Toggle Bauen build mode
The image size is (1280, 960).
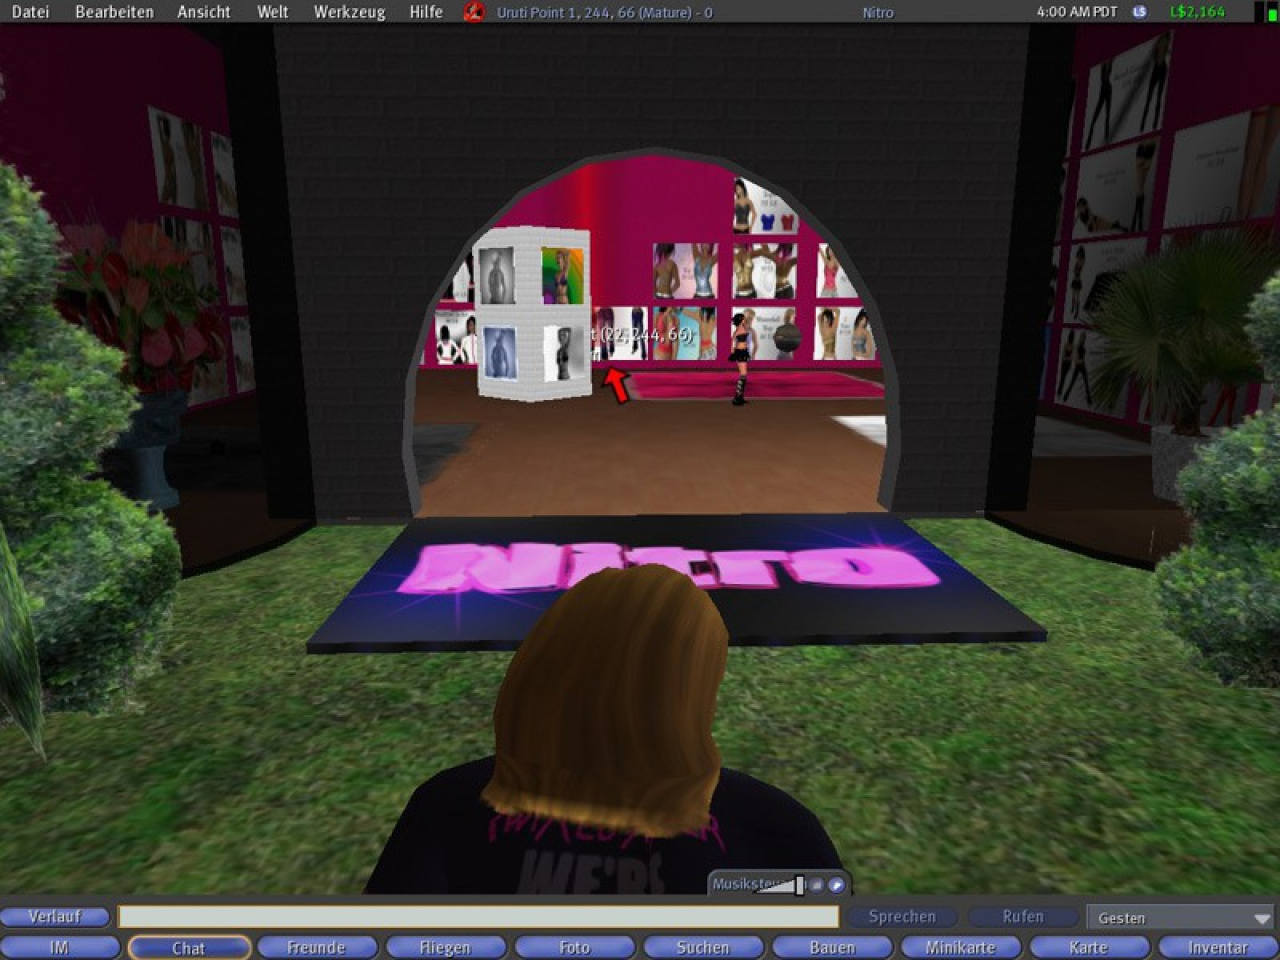832,947
